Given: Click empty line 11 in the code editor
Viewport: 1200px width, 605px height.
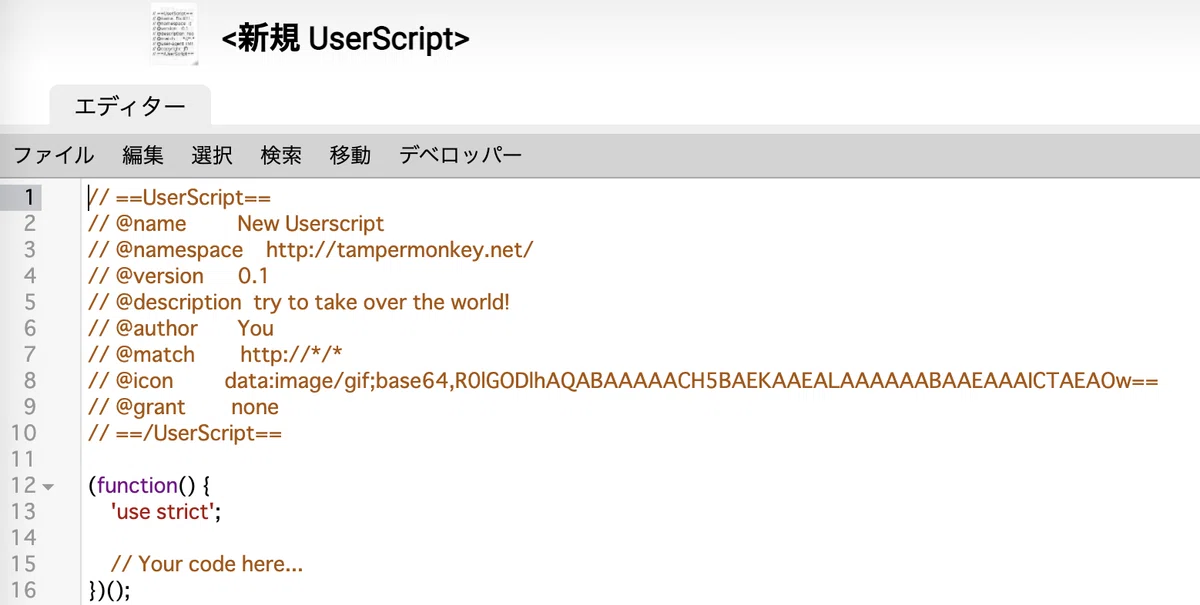Looking at the screenshot, I should [x=640, y=459].
